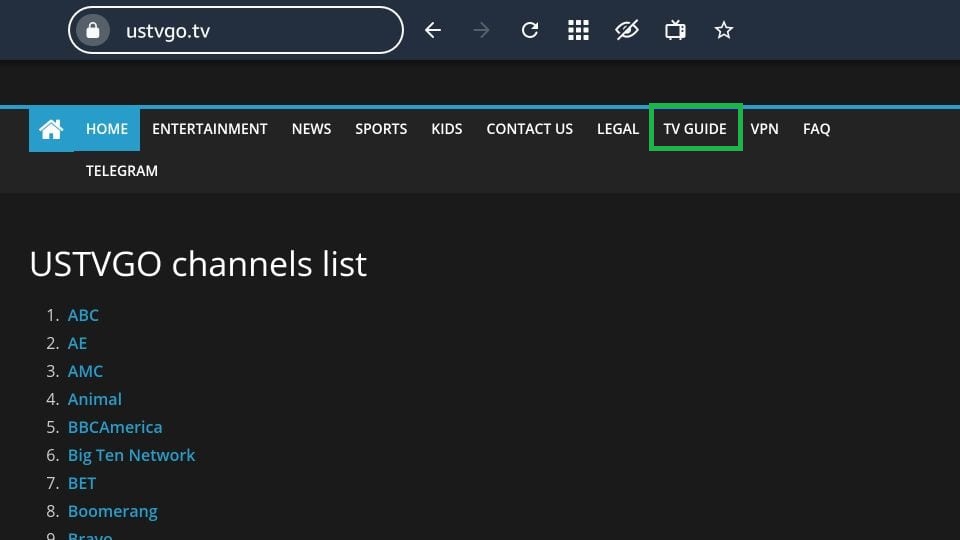Open the FAQ menu item
The width and height of the screenshot is (960, 540).
point(816,129)
